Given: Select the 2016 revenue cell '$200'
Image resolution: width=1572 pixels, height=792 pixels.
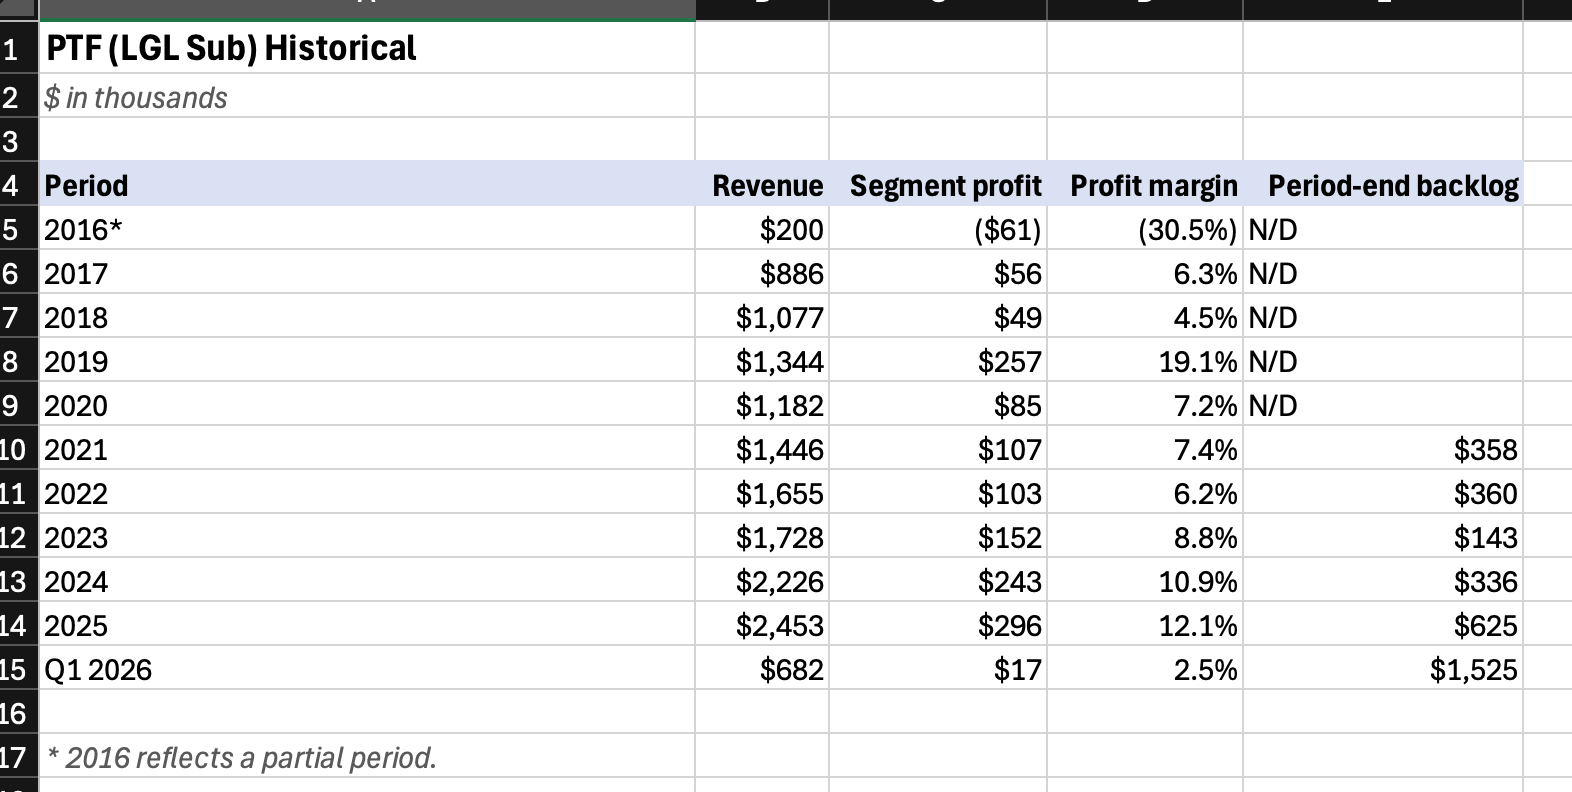Looking at the screenshot, I should (762, 229).
